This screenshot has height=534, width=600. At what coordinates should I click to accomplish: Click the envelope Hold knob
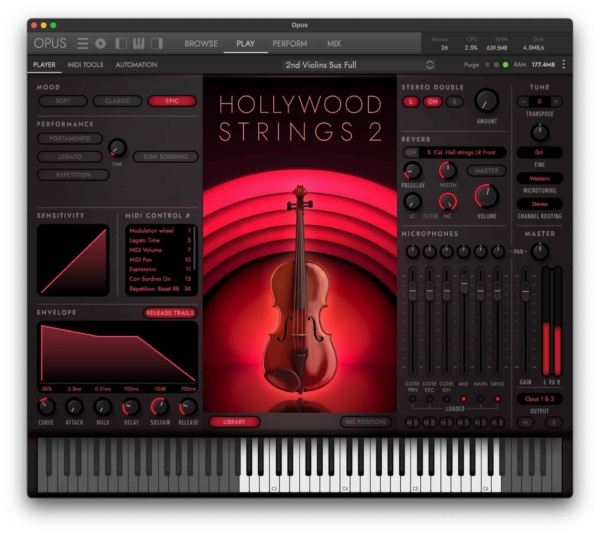click(x=103, y=407)
